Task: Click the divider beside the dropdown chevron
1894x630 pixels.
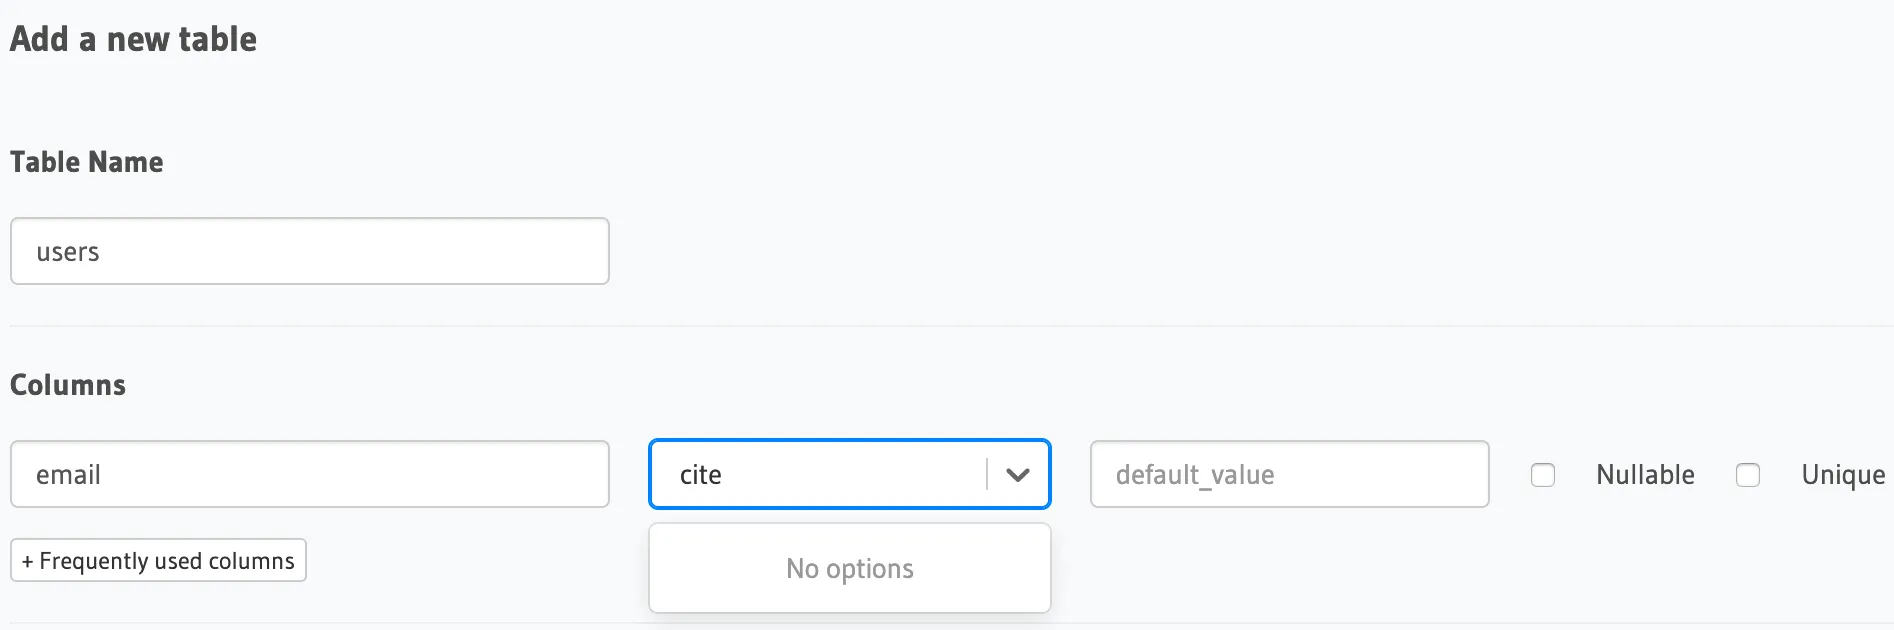Action: pos(987,475)
